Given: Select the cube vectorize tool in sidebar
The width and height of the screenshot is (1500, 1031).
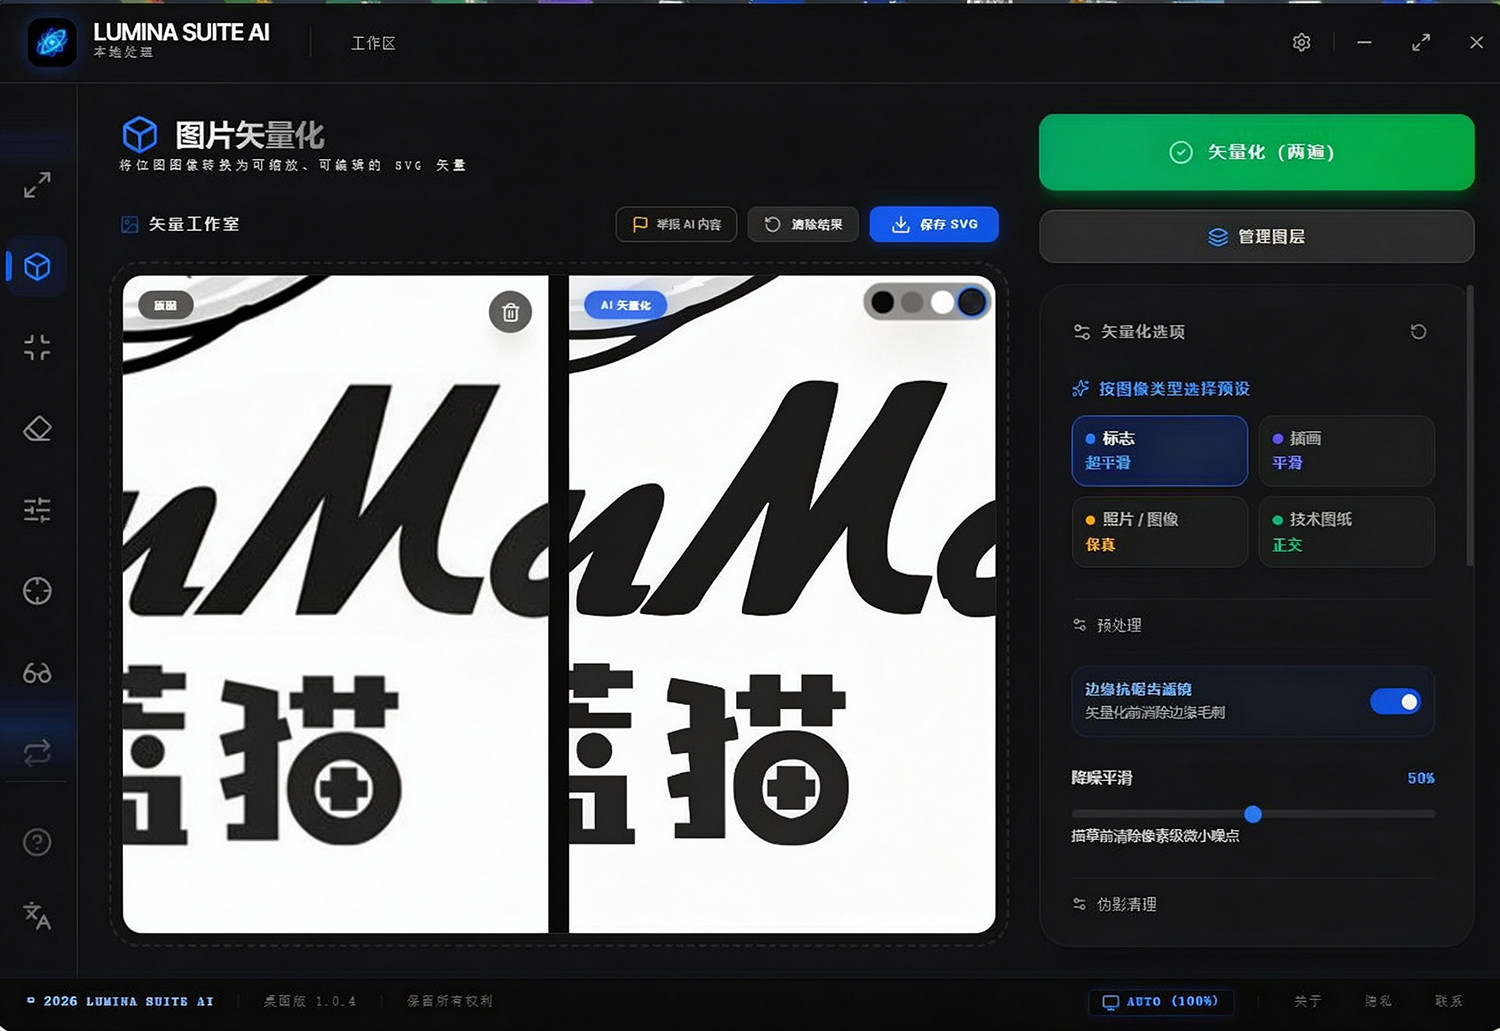Looking at the screenshot, I should [37, 267].
